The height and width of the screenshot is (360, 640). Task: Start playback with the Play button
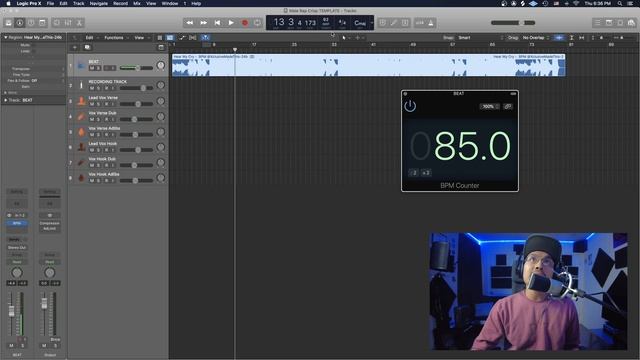tap(231, 23)
